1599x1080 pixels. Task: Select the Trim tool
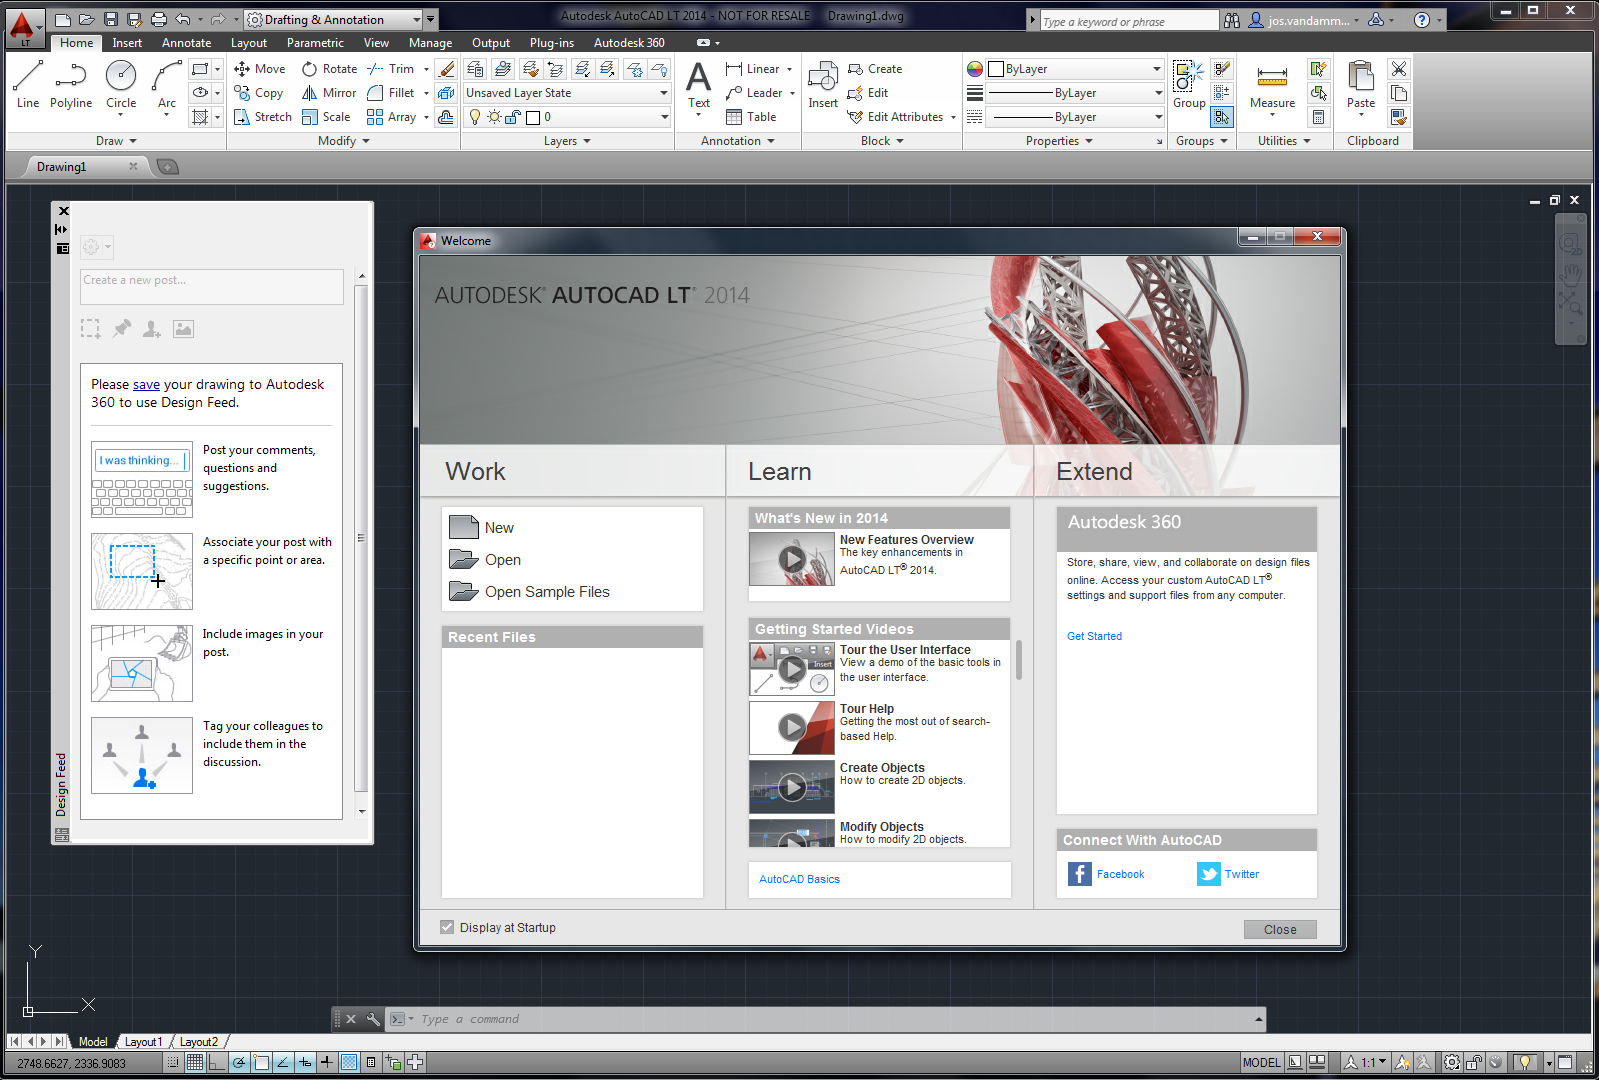click(391, 69)
